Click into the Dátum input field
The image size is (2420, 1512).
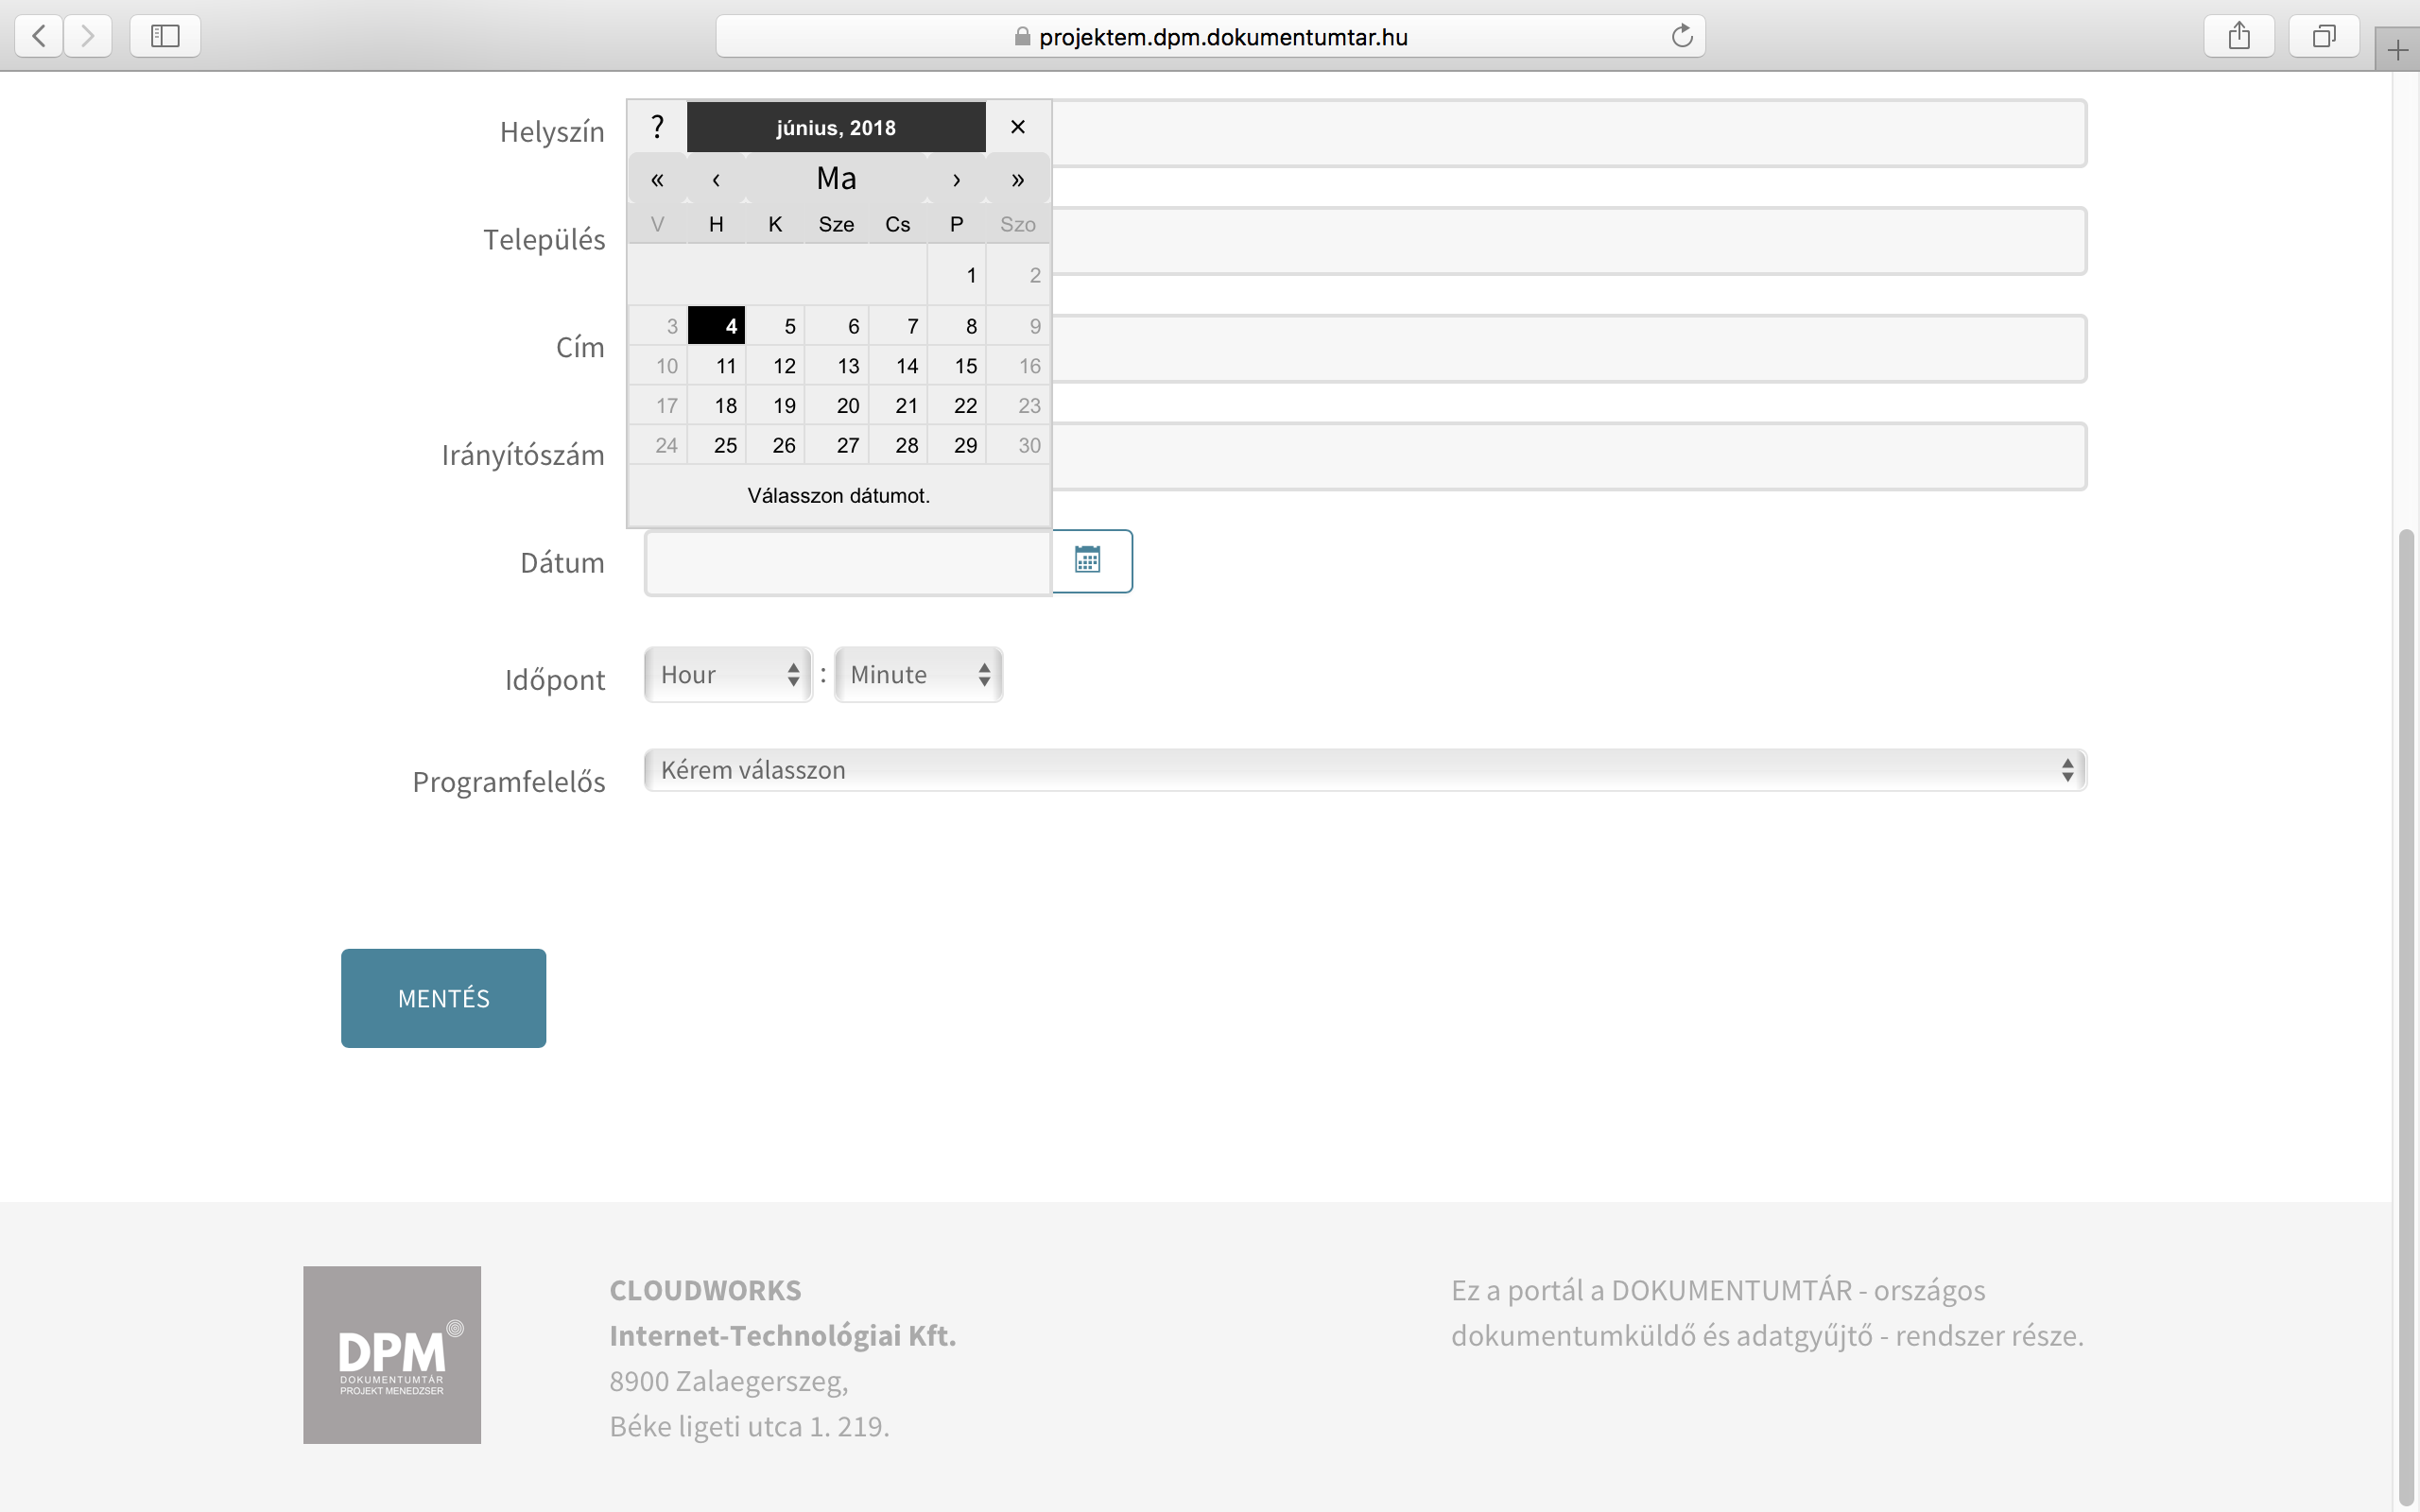point(846,563)
